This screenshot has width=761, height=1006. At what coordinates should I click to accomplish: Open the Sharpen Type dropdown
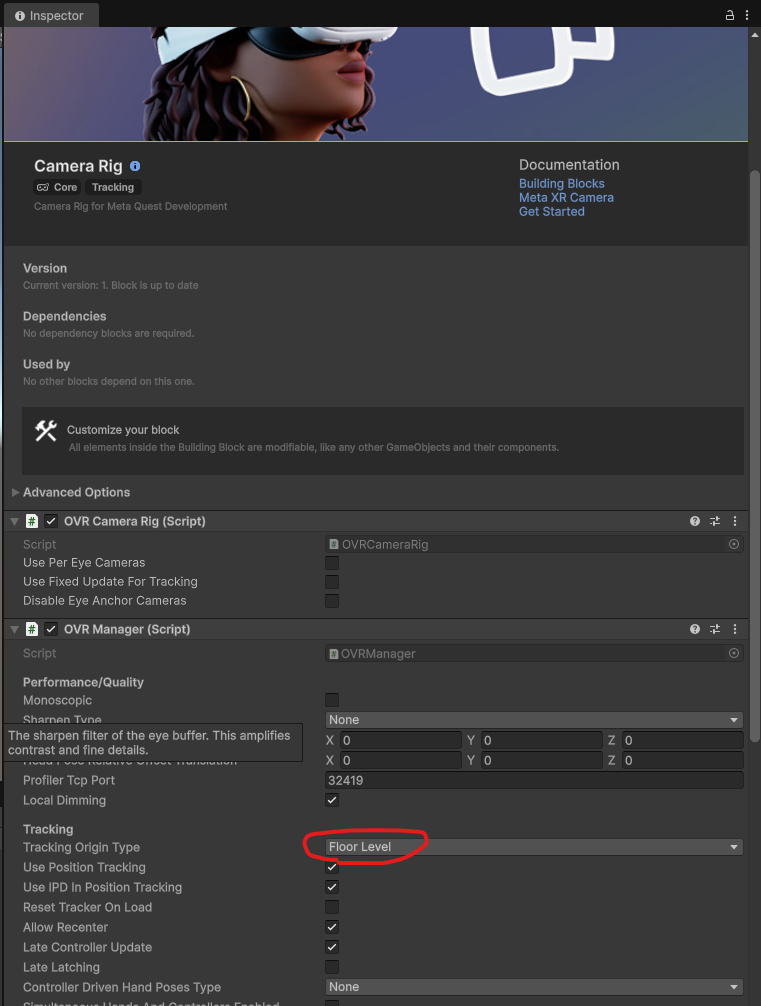[x=534, y=720]
